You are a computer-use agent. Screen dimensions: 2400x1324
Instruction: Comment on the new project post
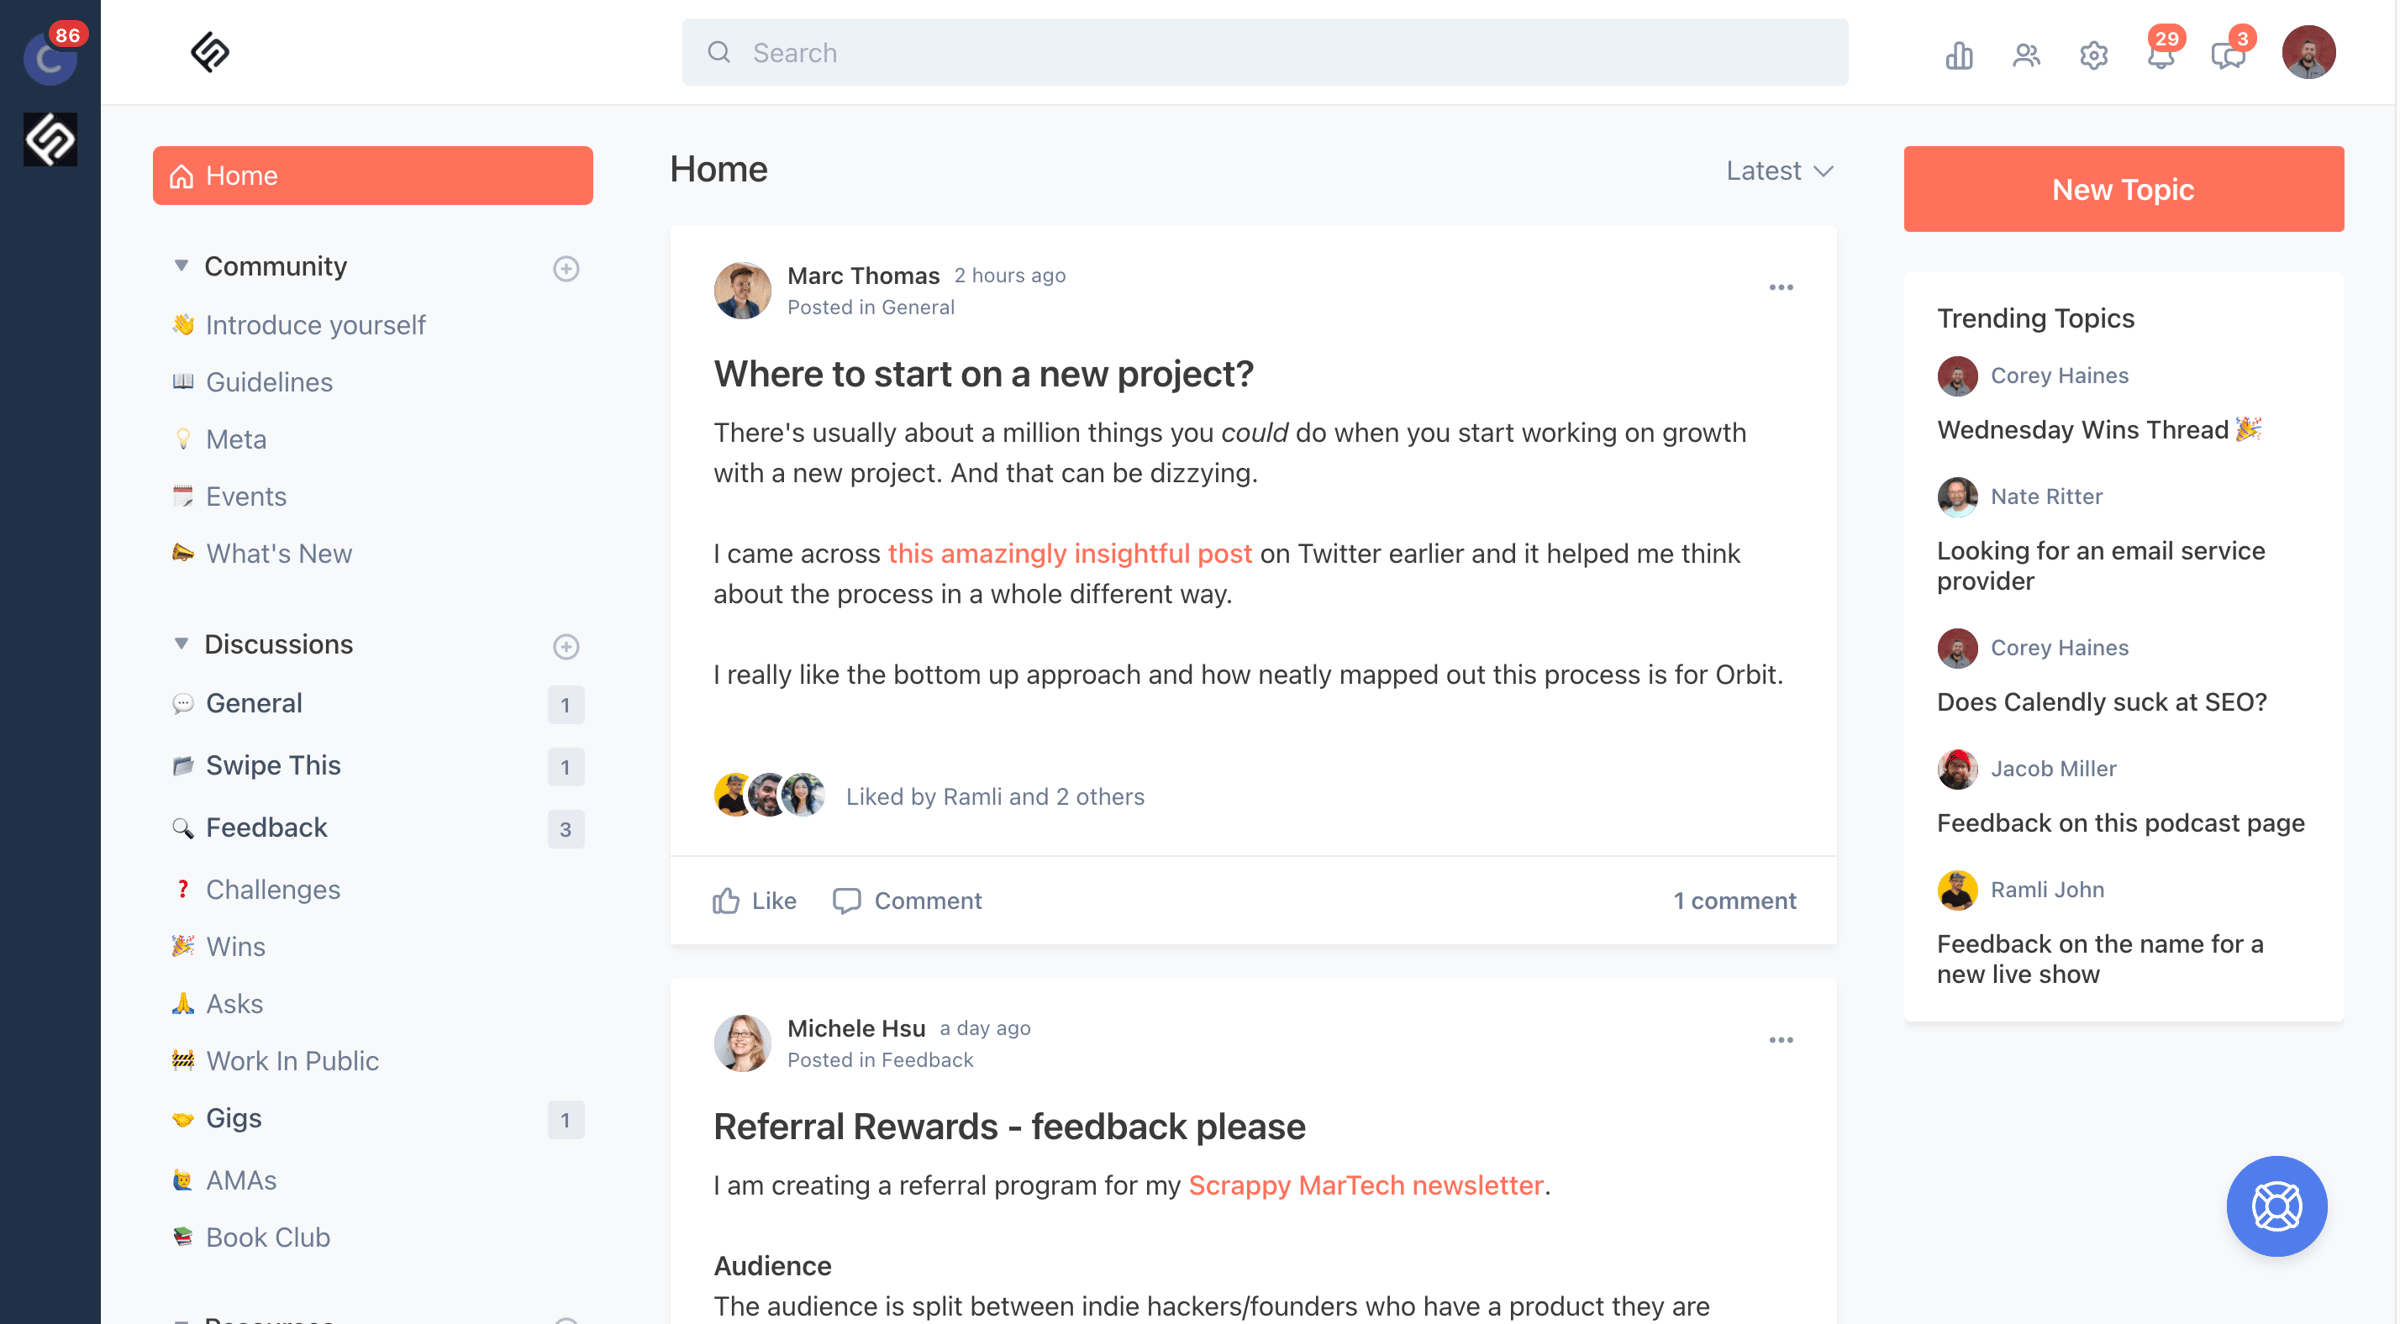pos(908,900)
